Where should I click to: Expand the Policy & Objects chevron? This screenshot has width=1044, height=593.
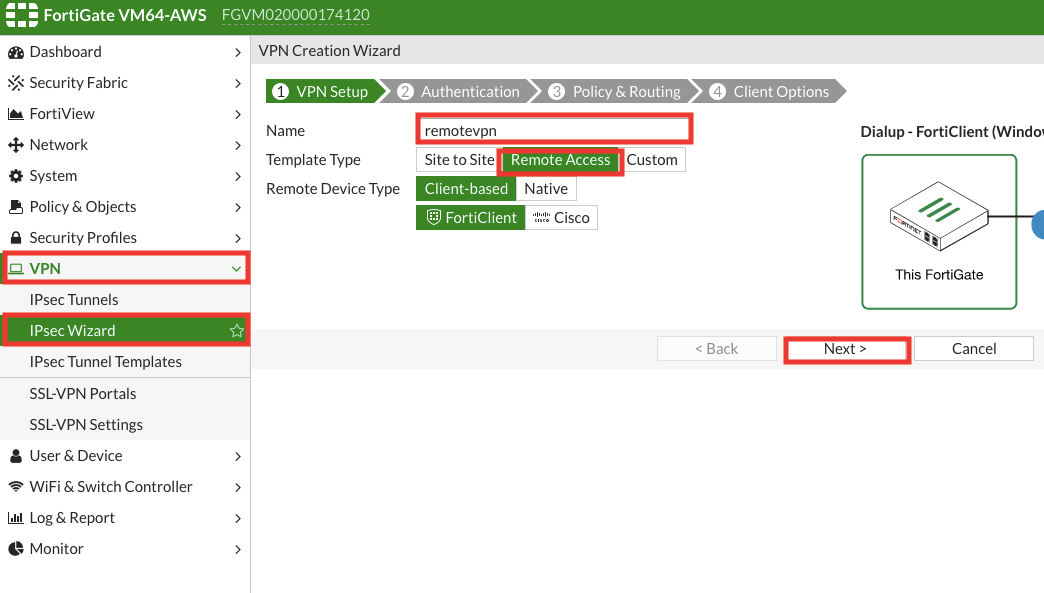pos(238,208)
